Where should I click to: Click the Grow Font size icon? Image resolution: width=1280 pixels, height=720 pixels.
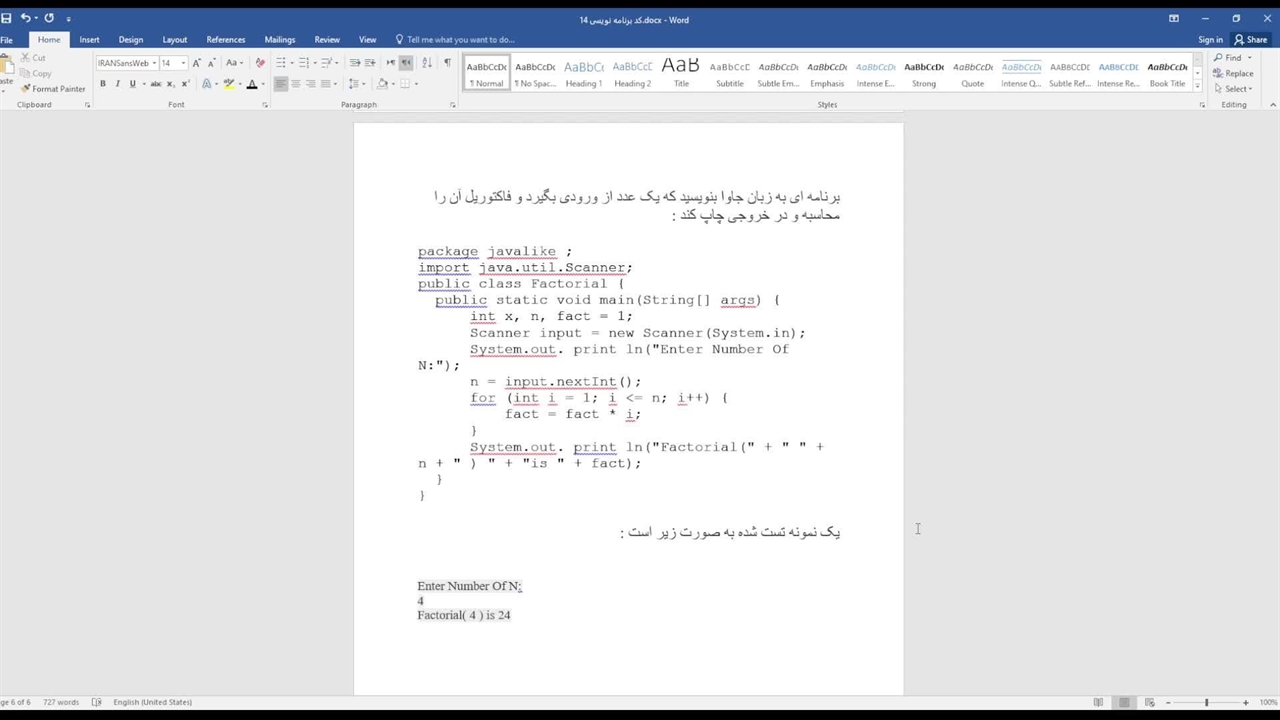196,63
